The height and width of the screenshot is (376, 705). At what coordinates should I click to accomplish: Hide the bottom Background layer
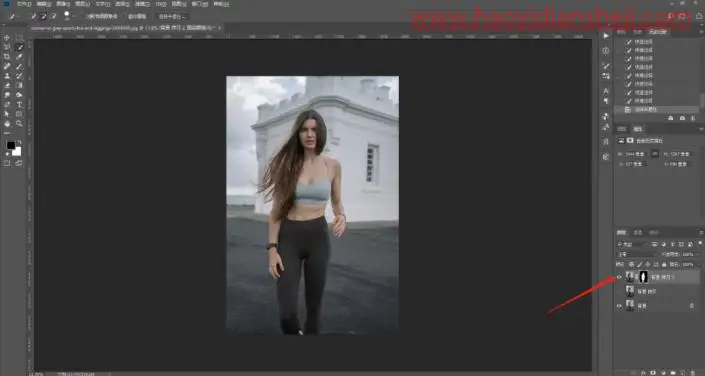tap(619, 306)
